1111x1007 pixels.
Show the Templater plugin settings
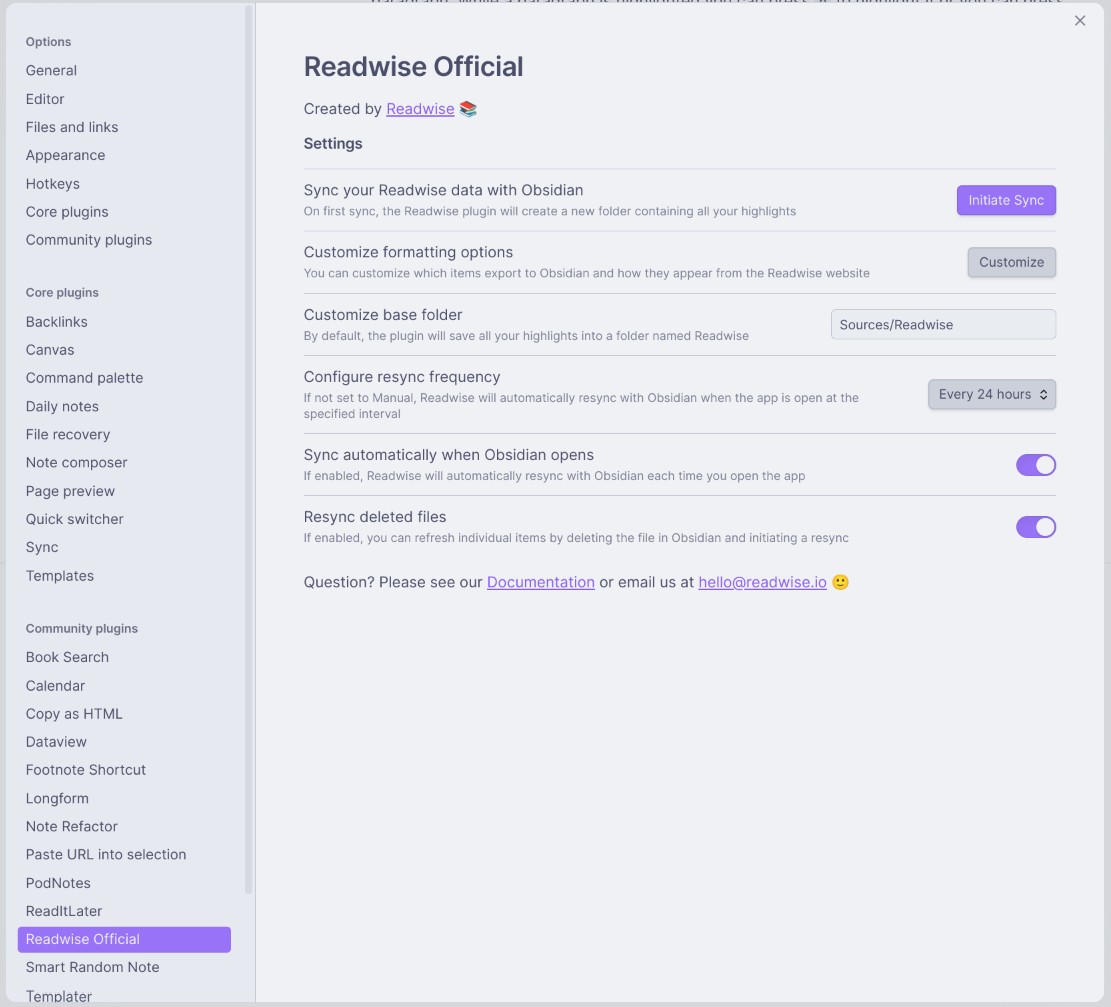[59, 995]
